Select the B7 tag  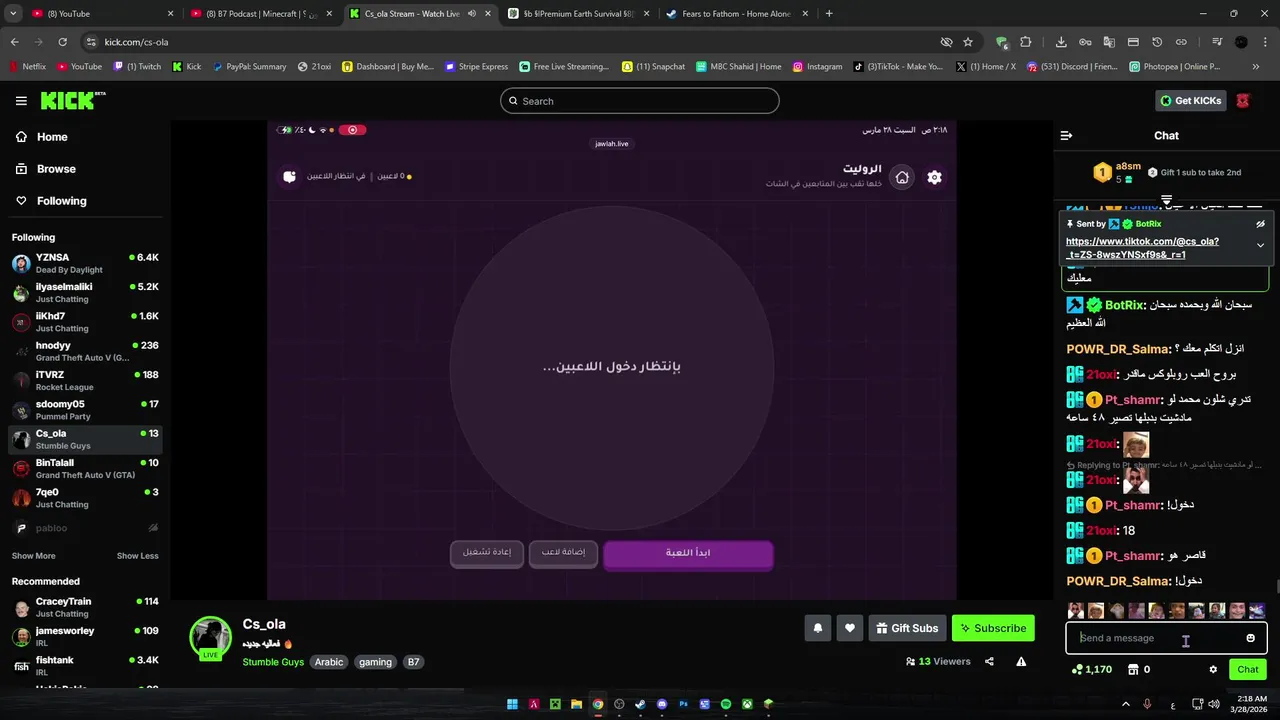(x=413, y=662)
